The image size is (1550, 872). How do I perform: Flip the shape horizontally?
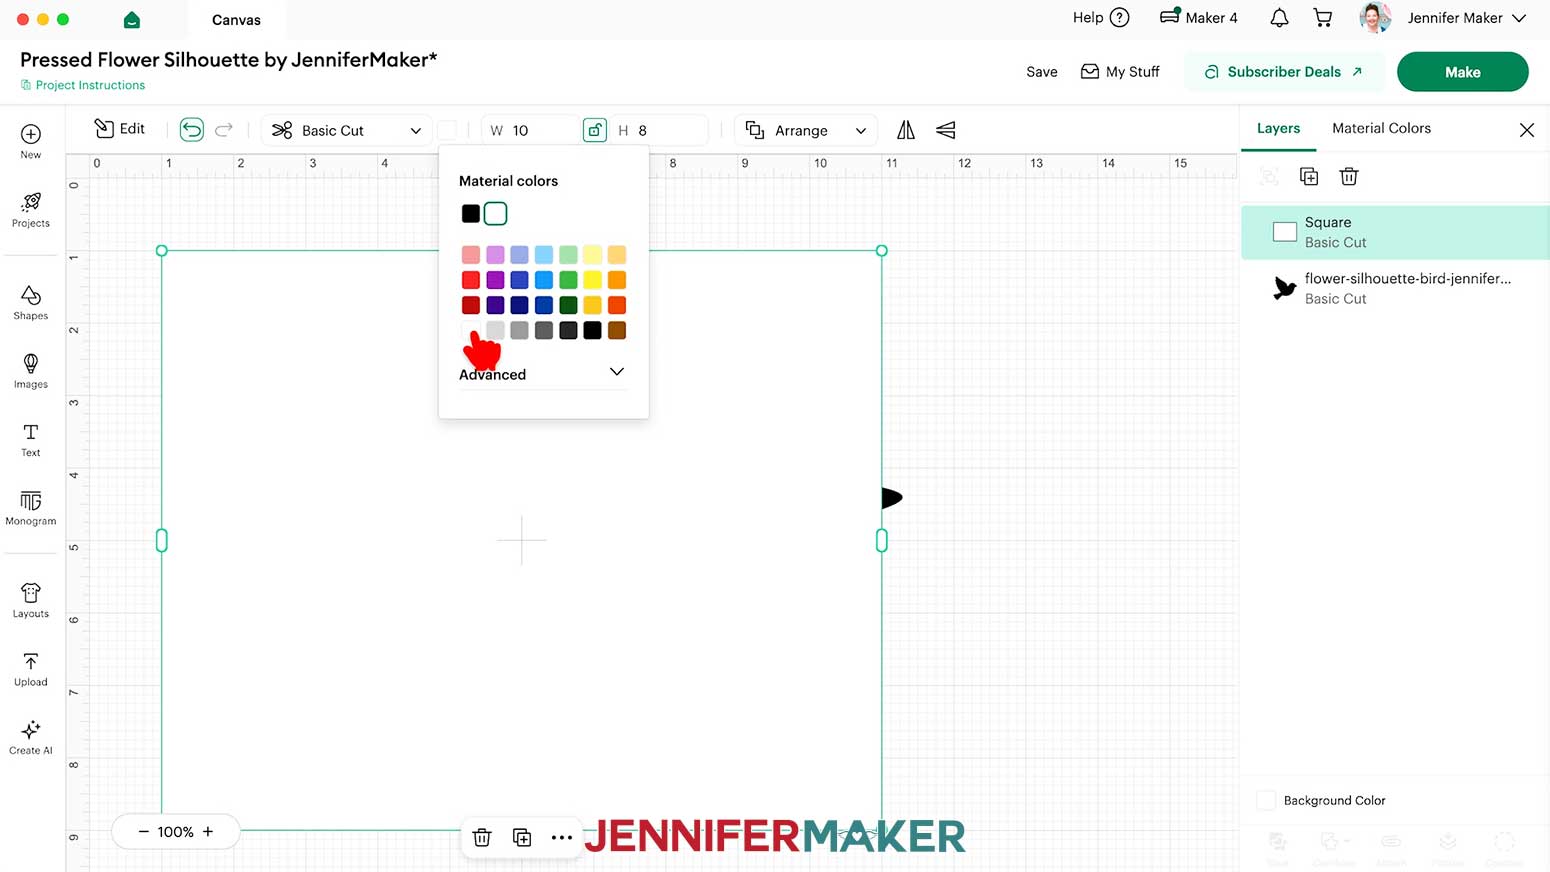pyautogui.click(x=906, y=130)
